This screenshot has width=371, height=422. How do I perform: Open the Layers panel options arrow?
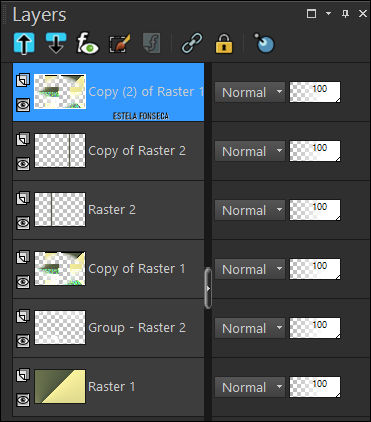(328, 13)
